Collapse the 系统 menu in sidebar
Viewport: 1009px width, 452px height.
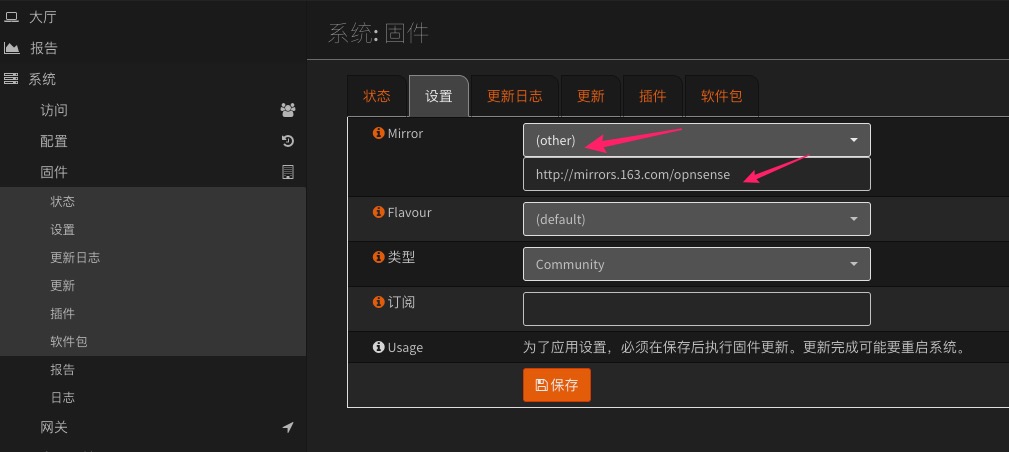42,79
